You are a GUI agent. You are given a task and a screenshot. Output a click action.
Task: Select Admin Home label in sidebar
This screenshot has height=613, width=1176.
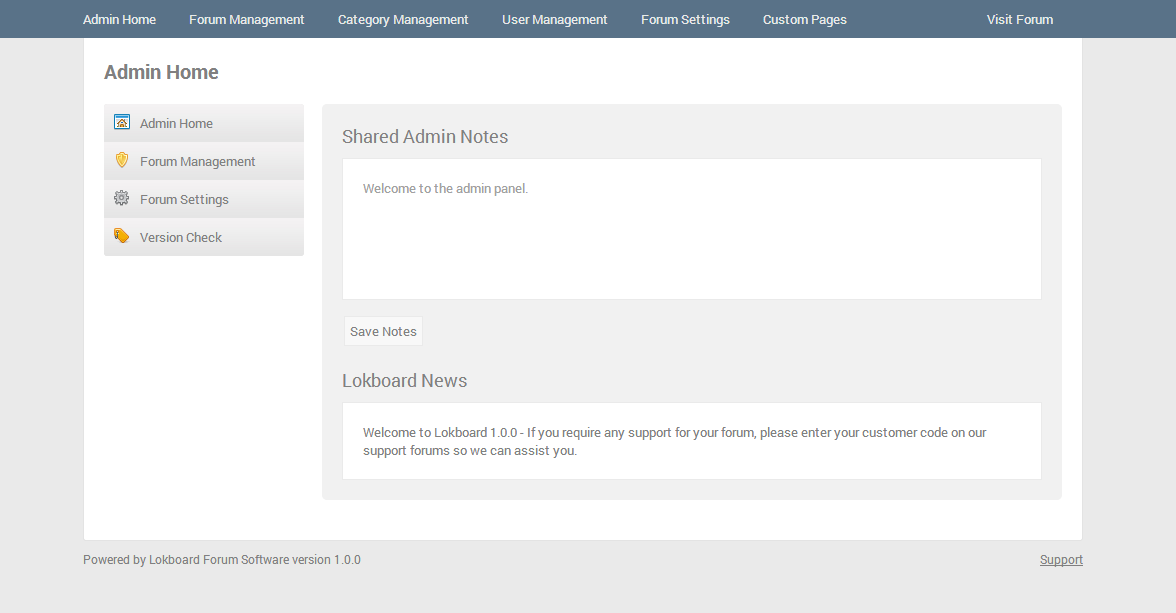click(176, 124)
